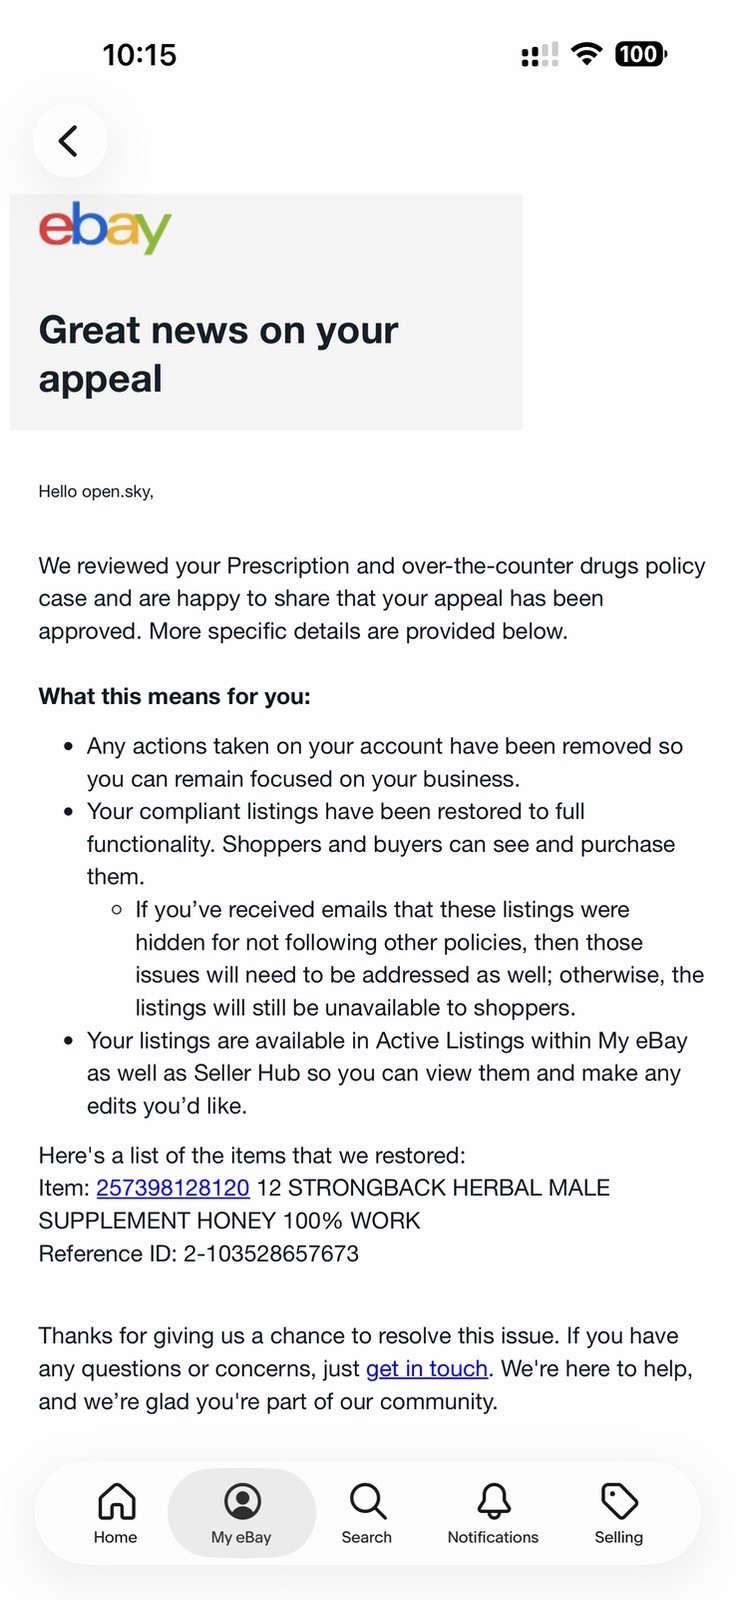
Task: Click the "get in touch" link
Action: 427,1368
